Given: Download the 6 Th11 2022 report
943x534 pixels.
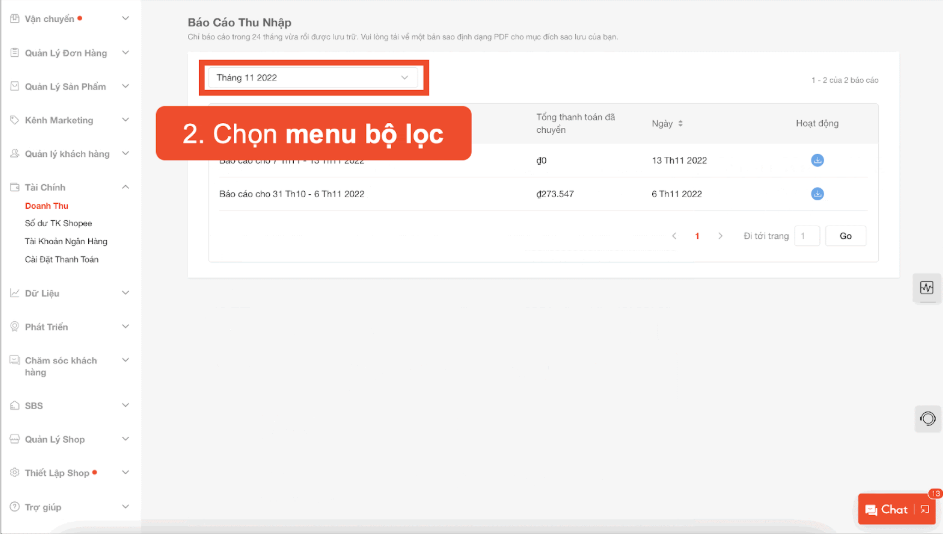Looking at the screenshot, I should [x=817, y=194].
